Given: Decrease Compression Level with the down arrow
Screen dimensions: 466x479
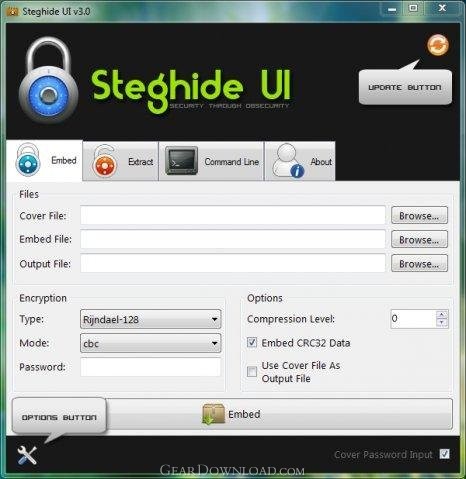Looking at the screenshot, I should pyautogui.click(x=441, y=323).
